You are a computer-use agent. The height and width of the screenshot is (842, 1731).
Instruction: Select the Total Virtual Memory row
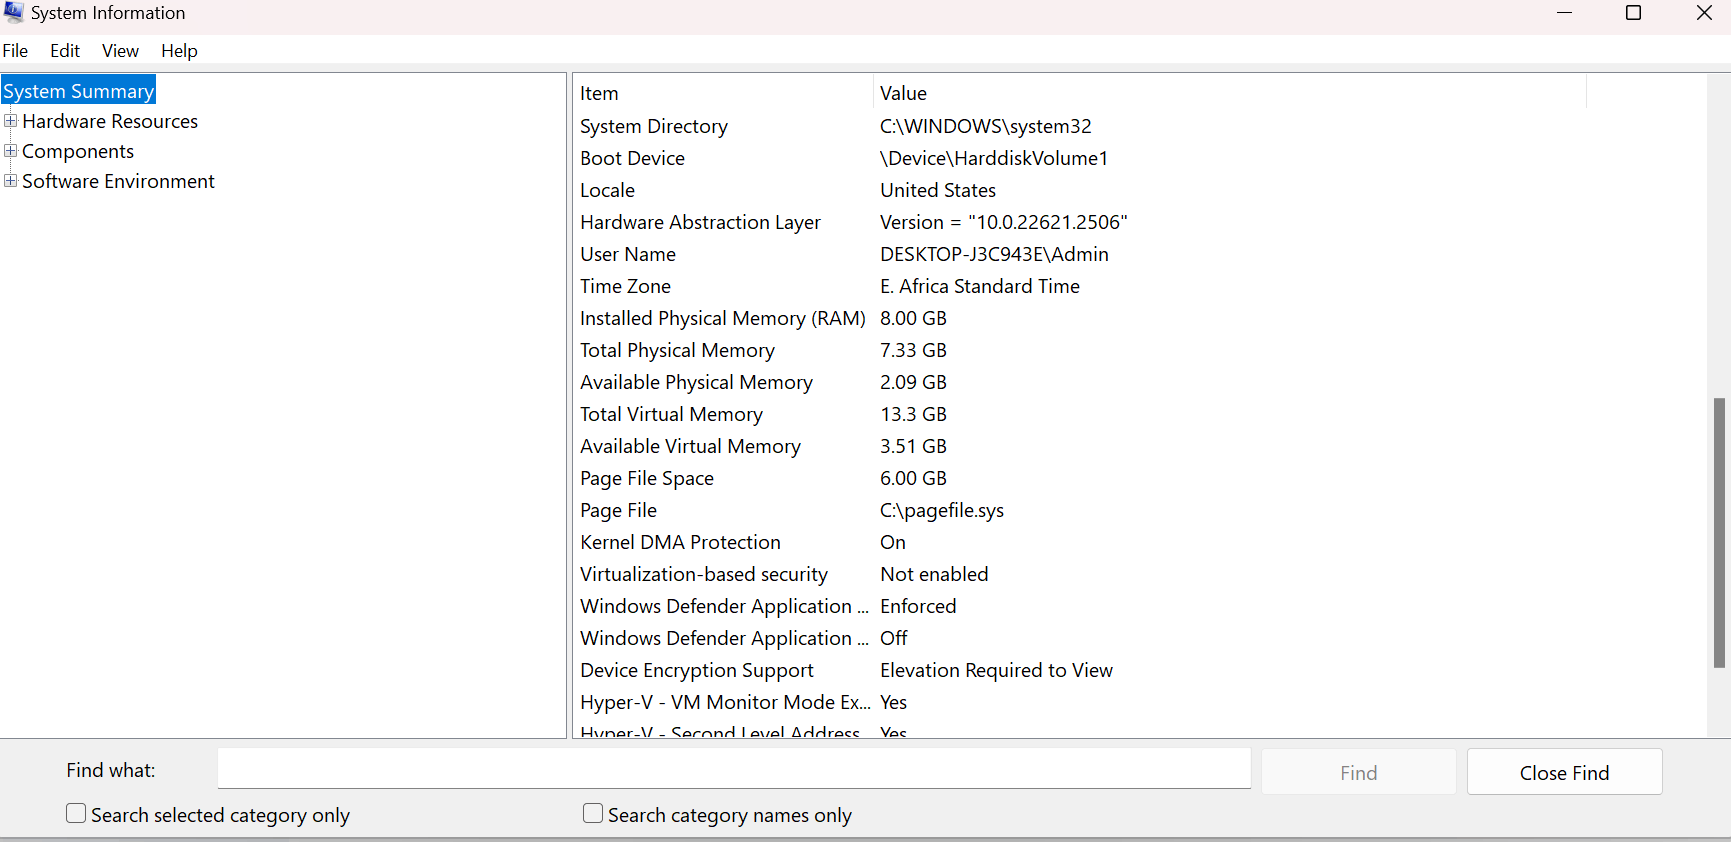(1080, 414)
